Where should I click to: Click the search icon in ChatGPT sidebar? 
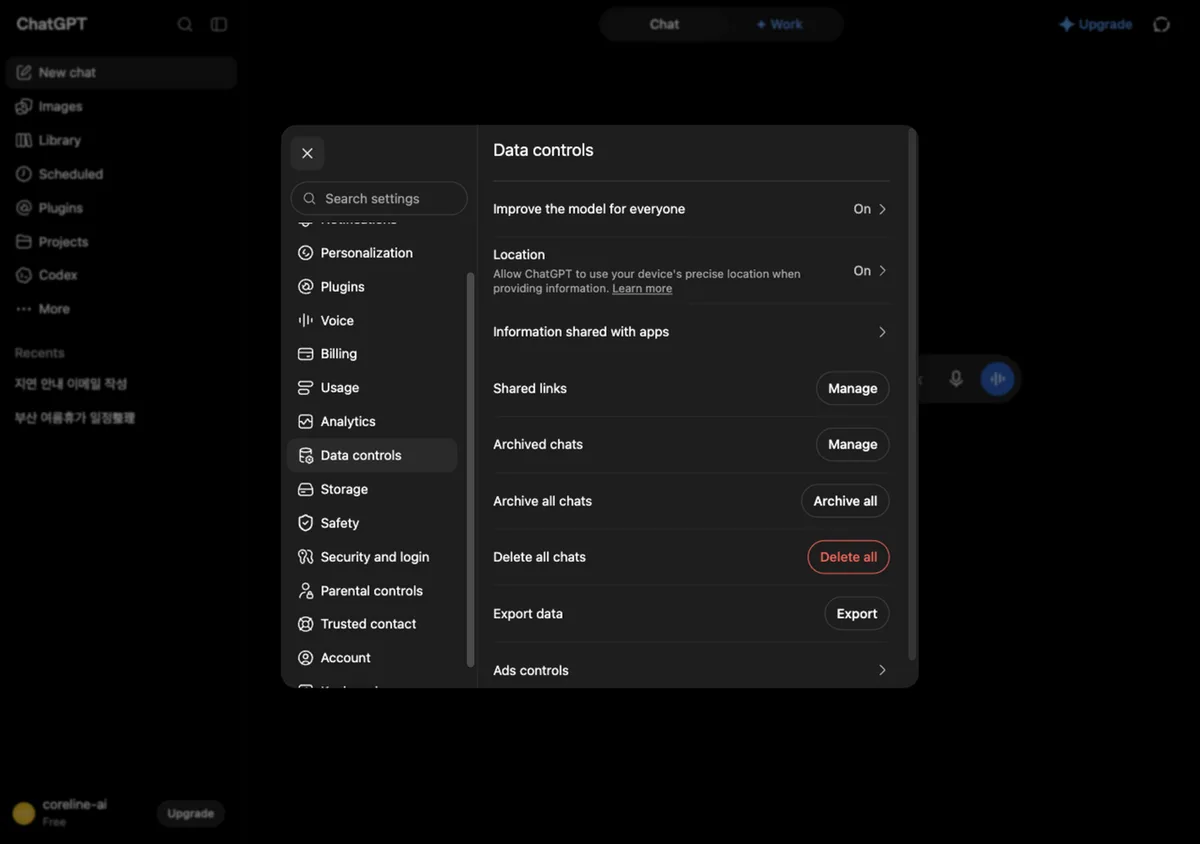point(185,25)
